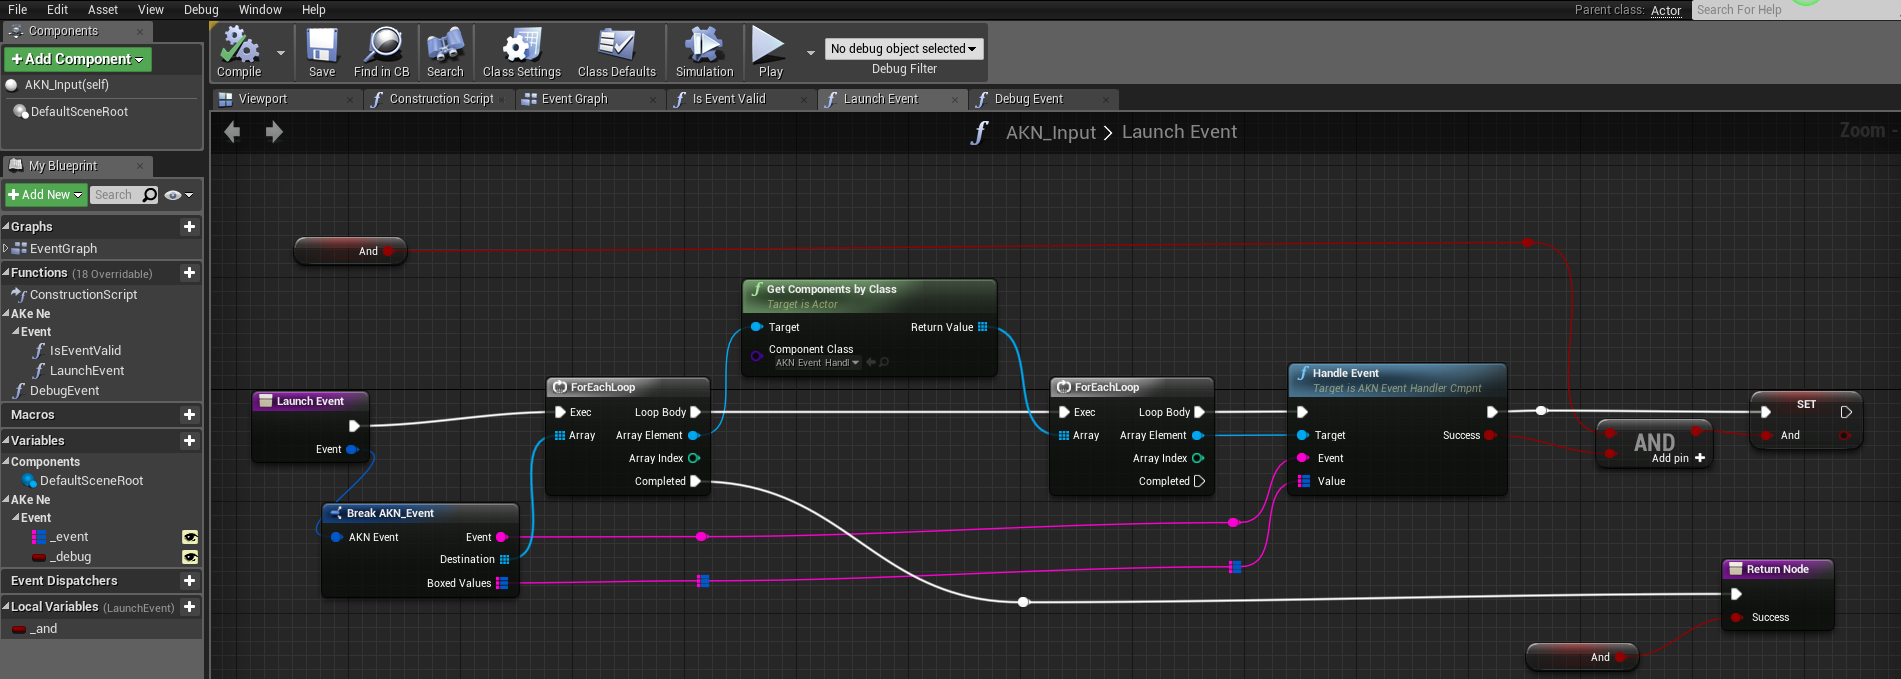Expand the EventGraph tree item
The image size is (1901, 679).
coord(6,248)
